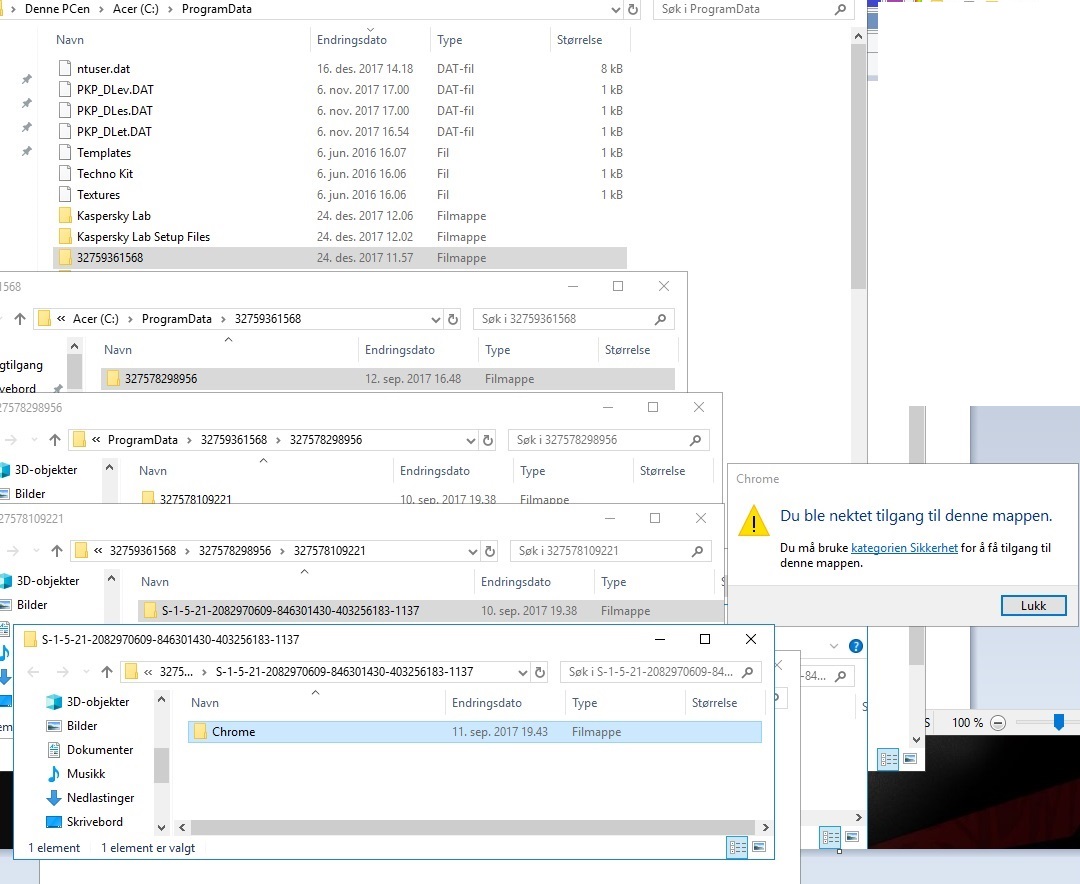Click the ProgramData window vertical scrollbar
Viewport: 1080px width, 884px height.
pos(858,165)
